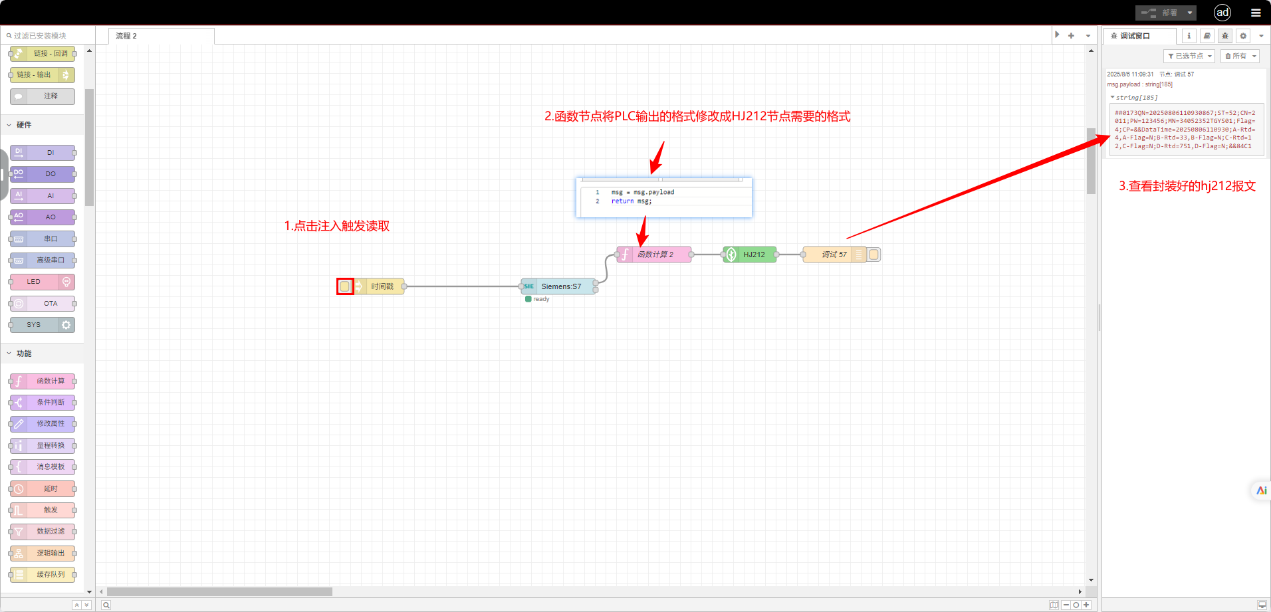Select the 函数计算 2 function node
Viewport: 1271px width, 612px height.
point(656,255)
